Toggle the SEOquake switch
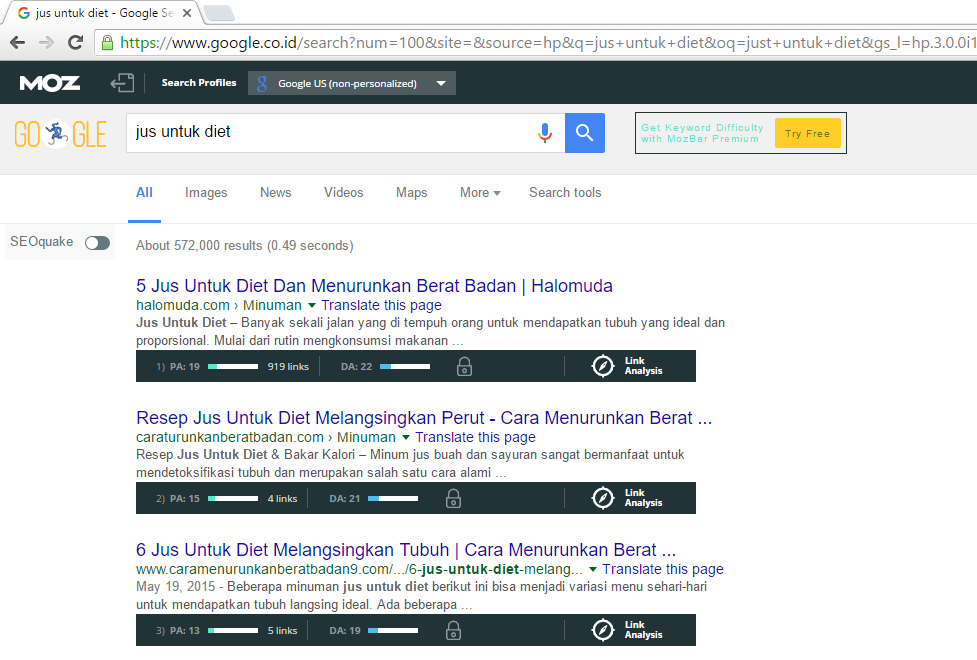This screenshot has width=977, height=660. (97, 242)
